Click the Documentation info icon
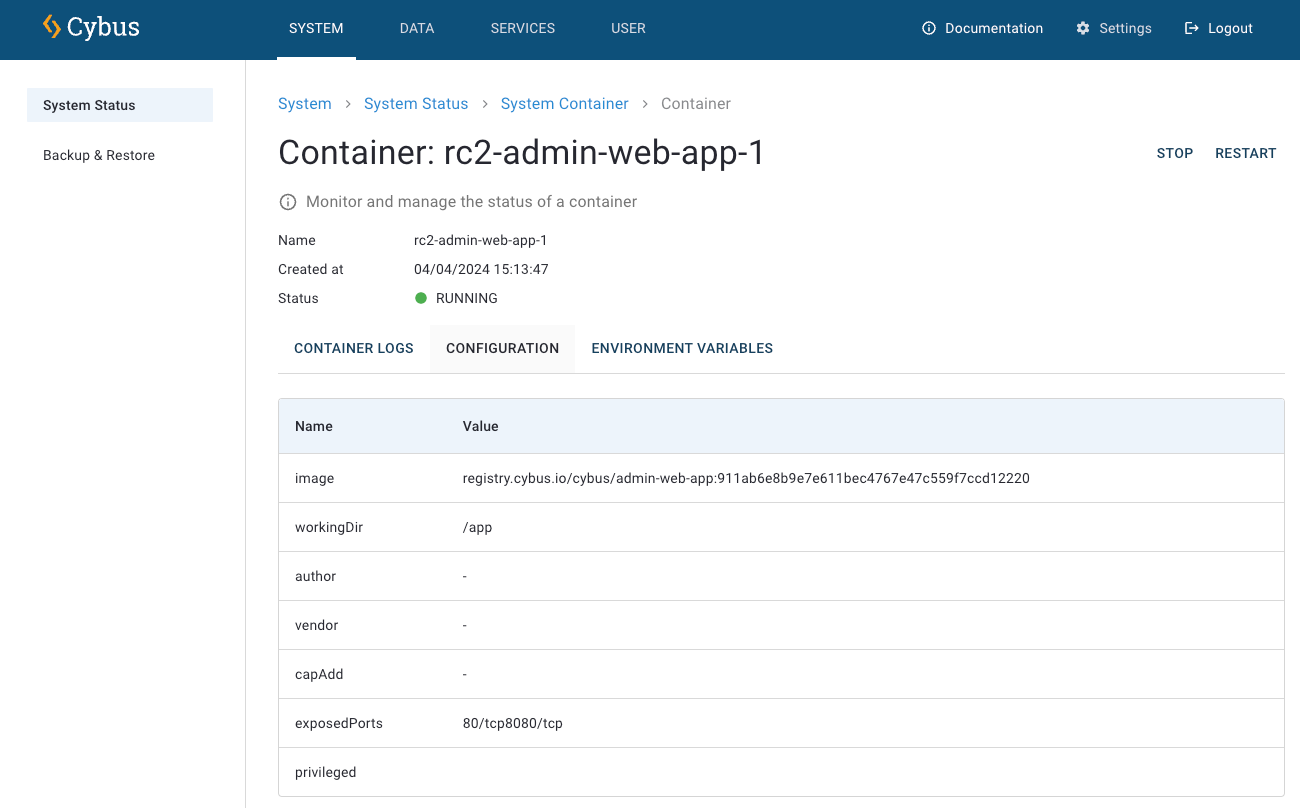 [x=929, y=28]
